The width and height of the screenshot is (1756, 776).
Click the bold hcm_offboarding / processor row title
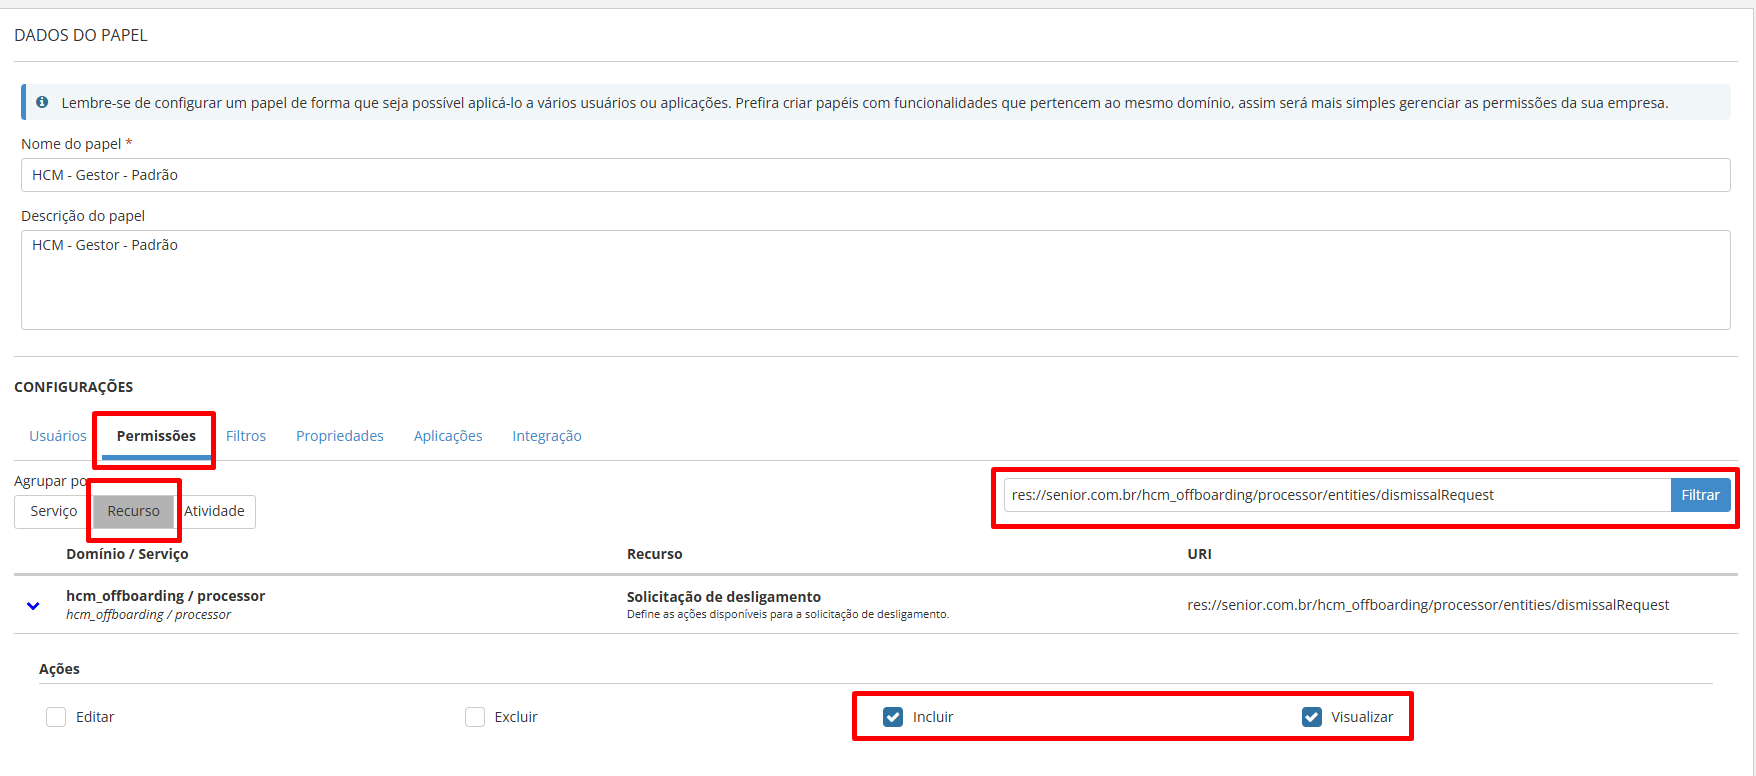[x=166, y=596]
